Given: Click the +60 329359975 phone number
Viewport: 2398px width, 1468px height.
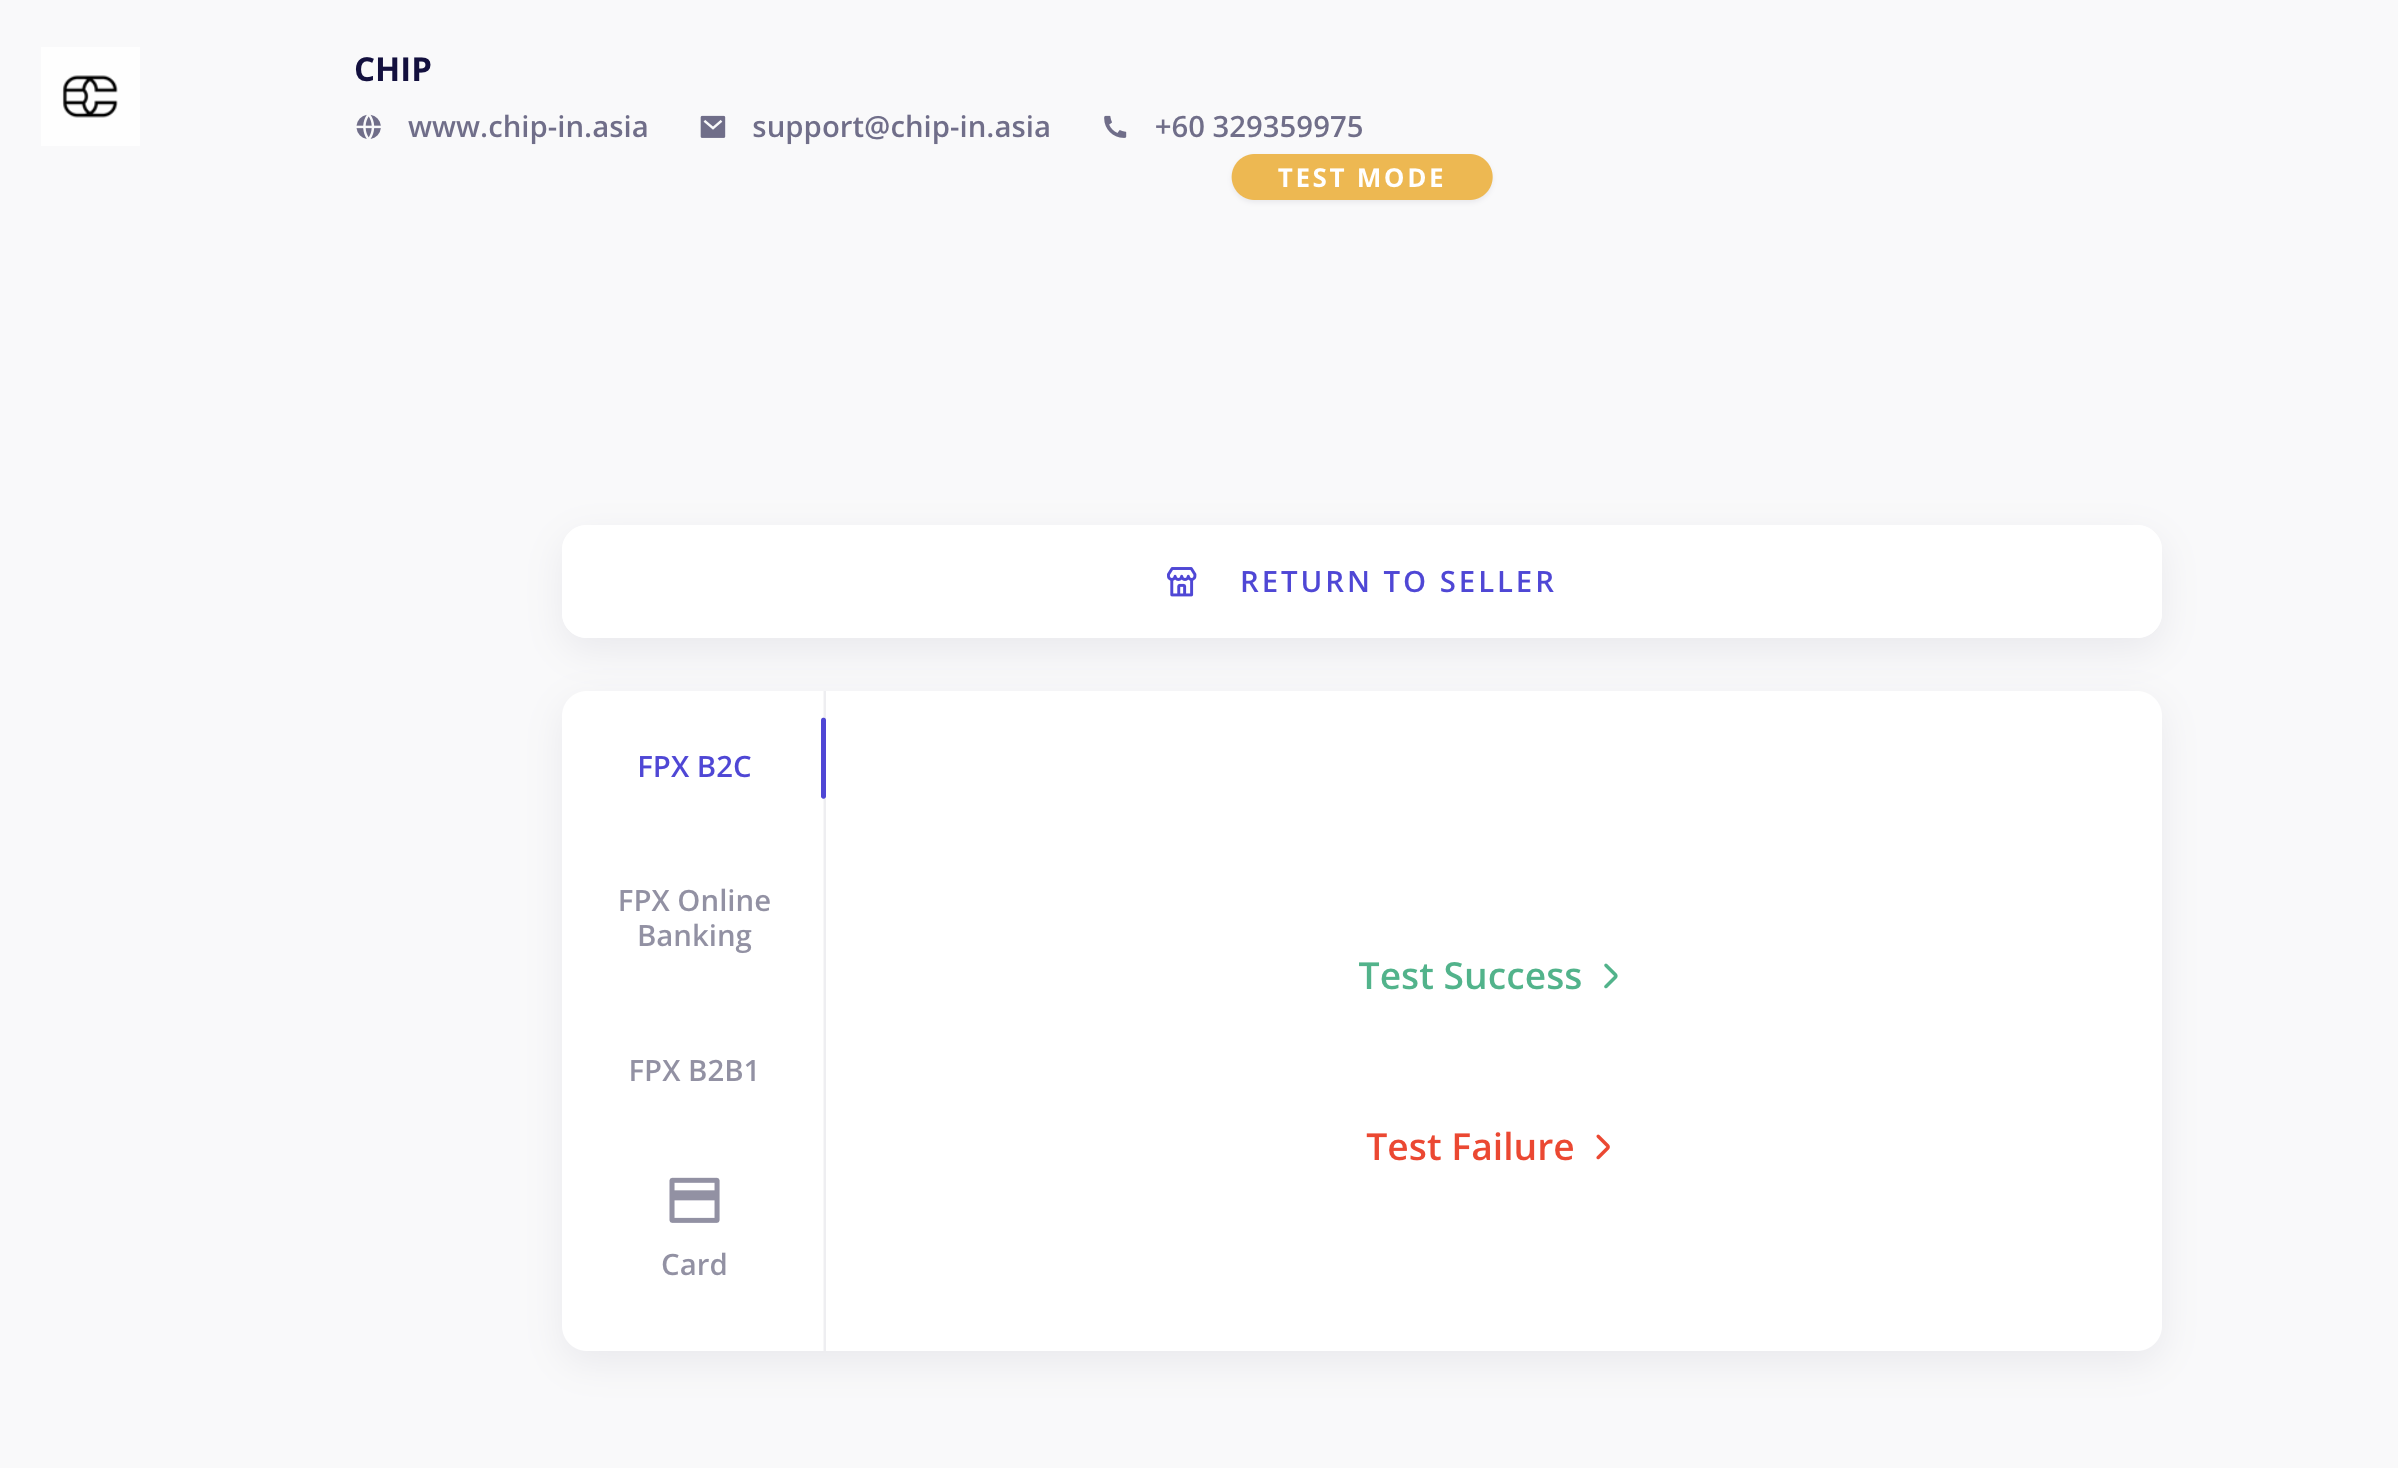Looking at the screenshot, I should [1258, 127].
